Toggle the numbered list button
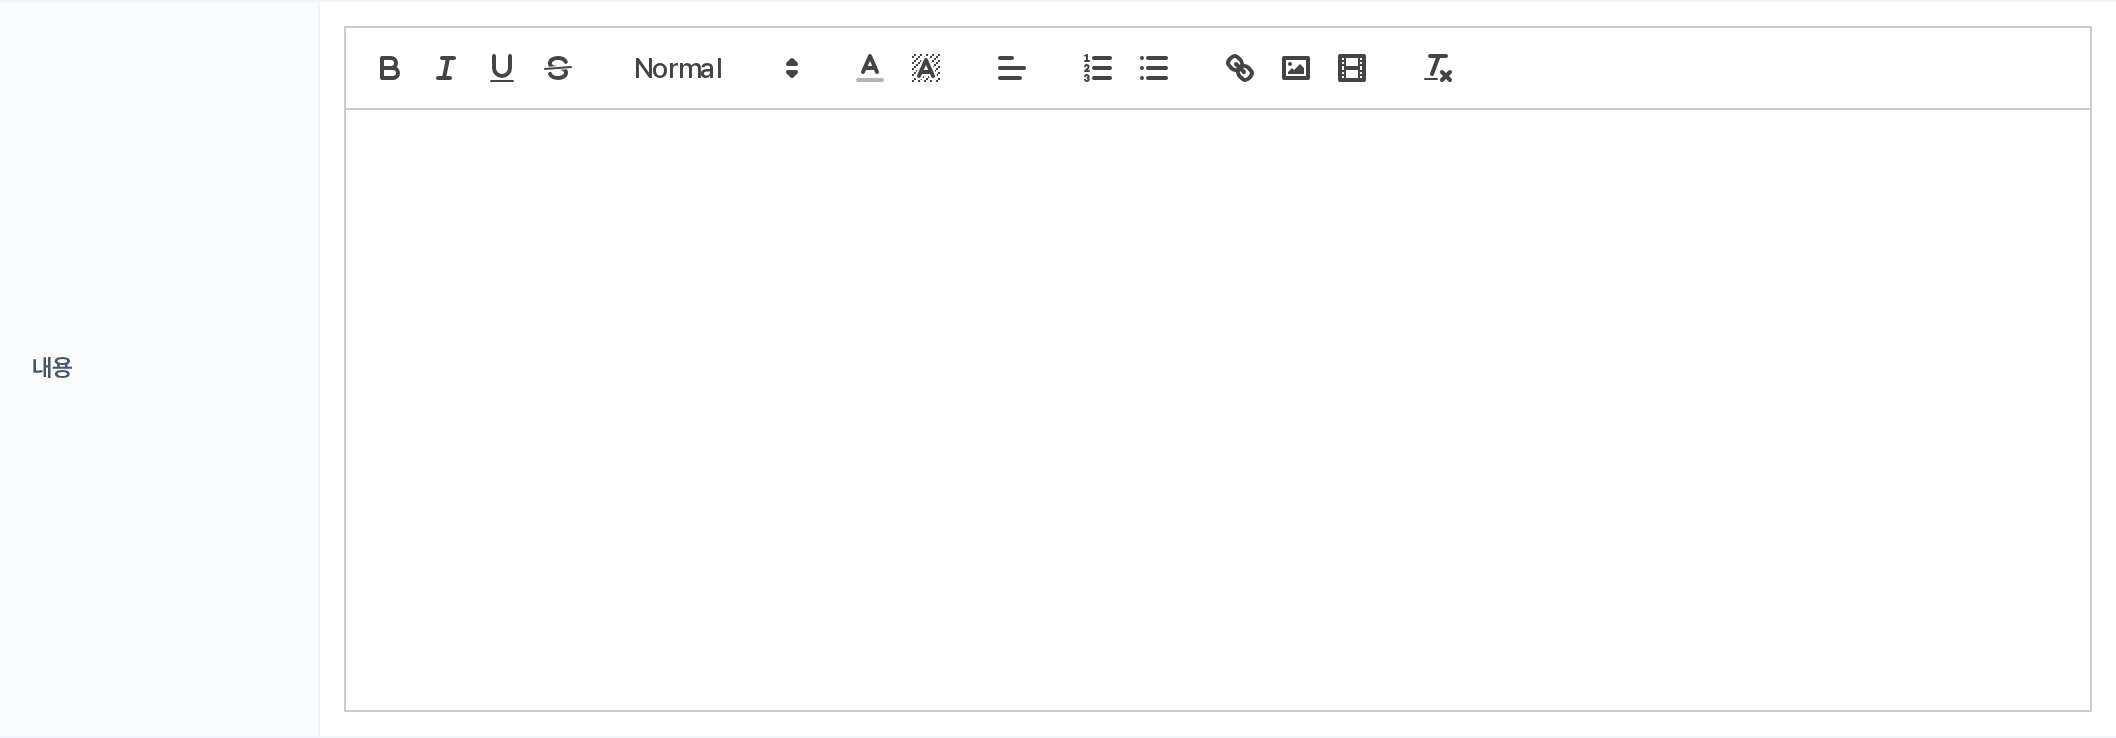This screenshot has height=738, width=2116. (x=1098, y=68)
